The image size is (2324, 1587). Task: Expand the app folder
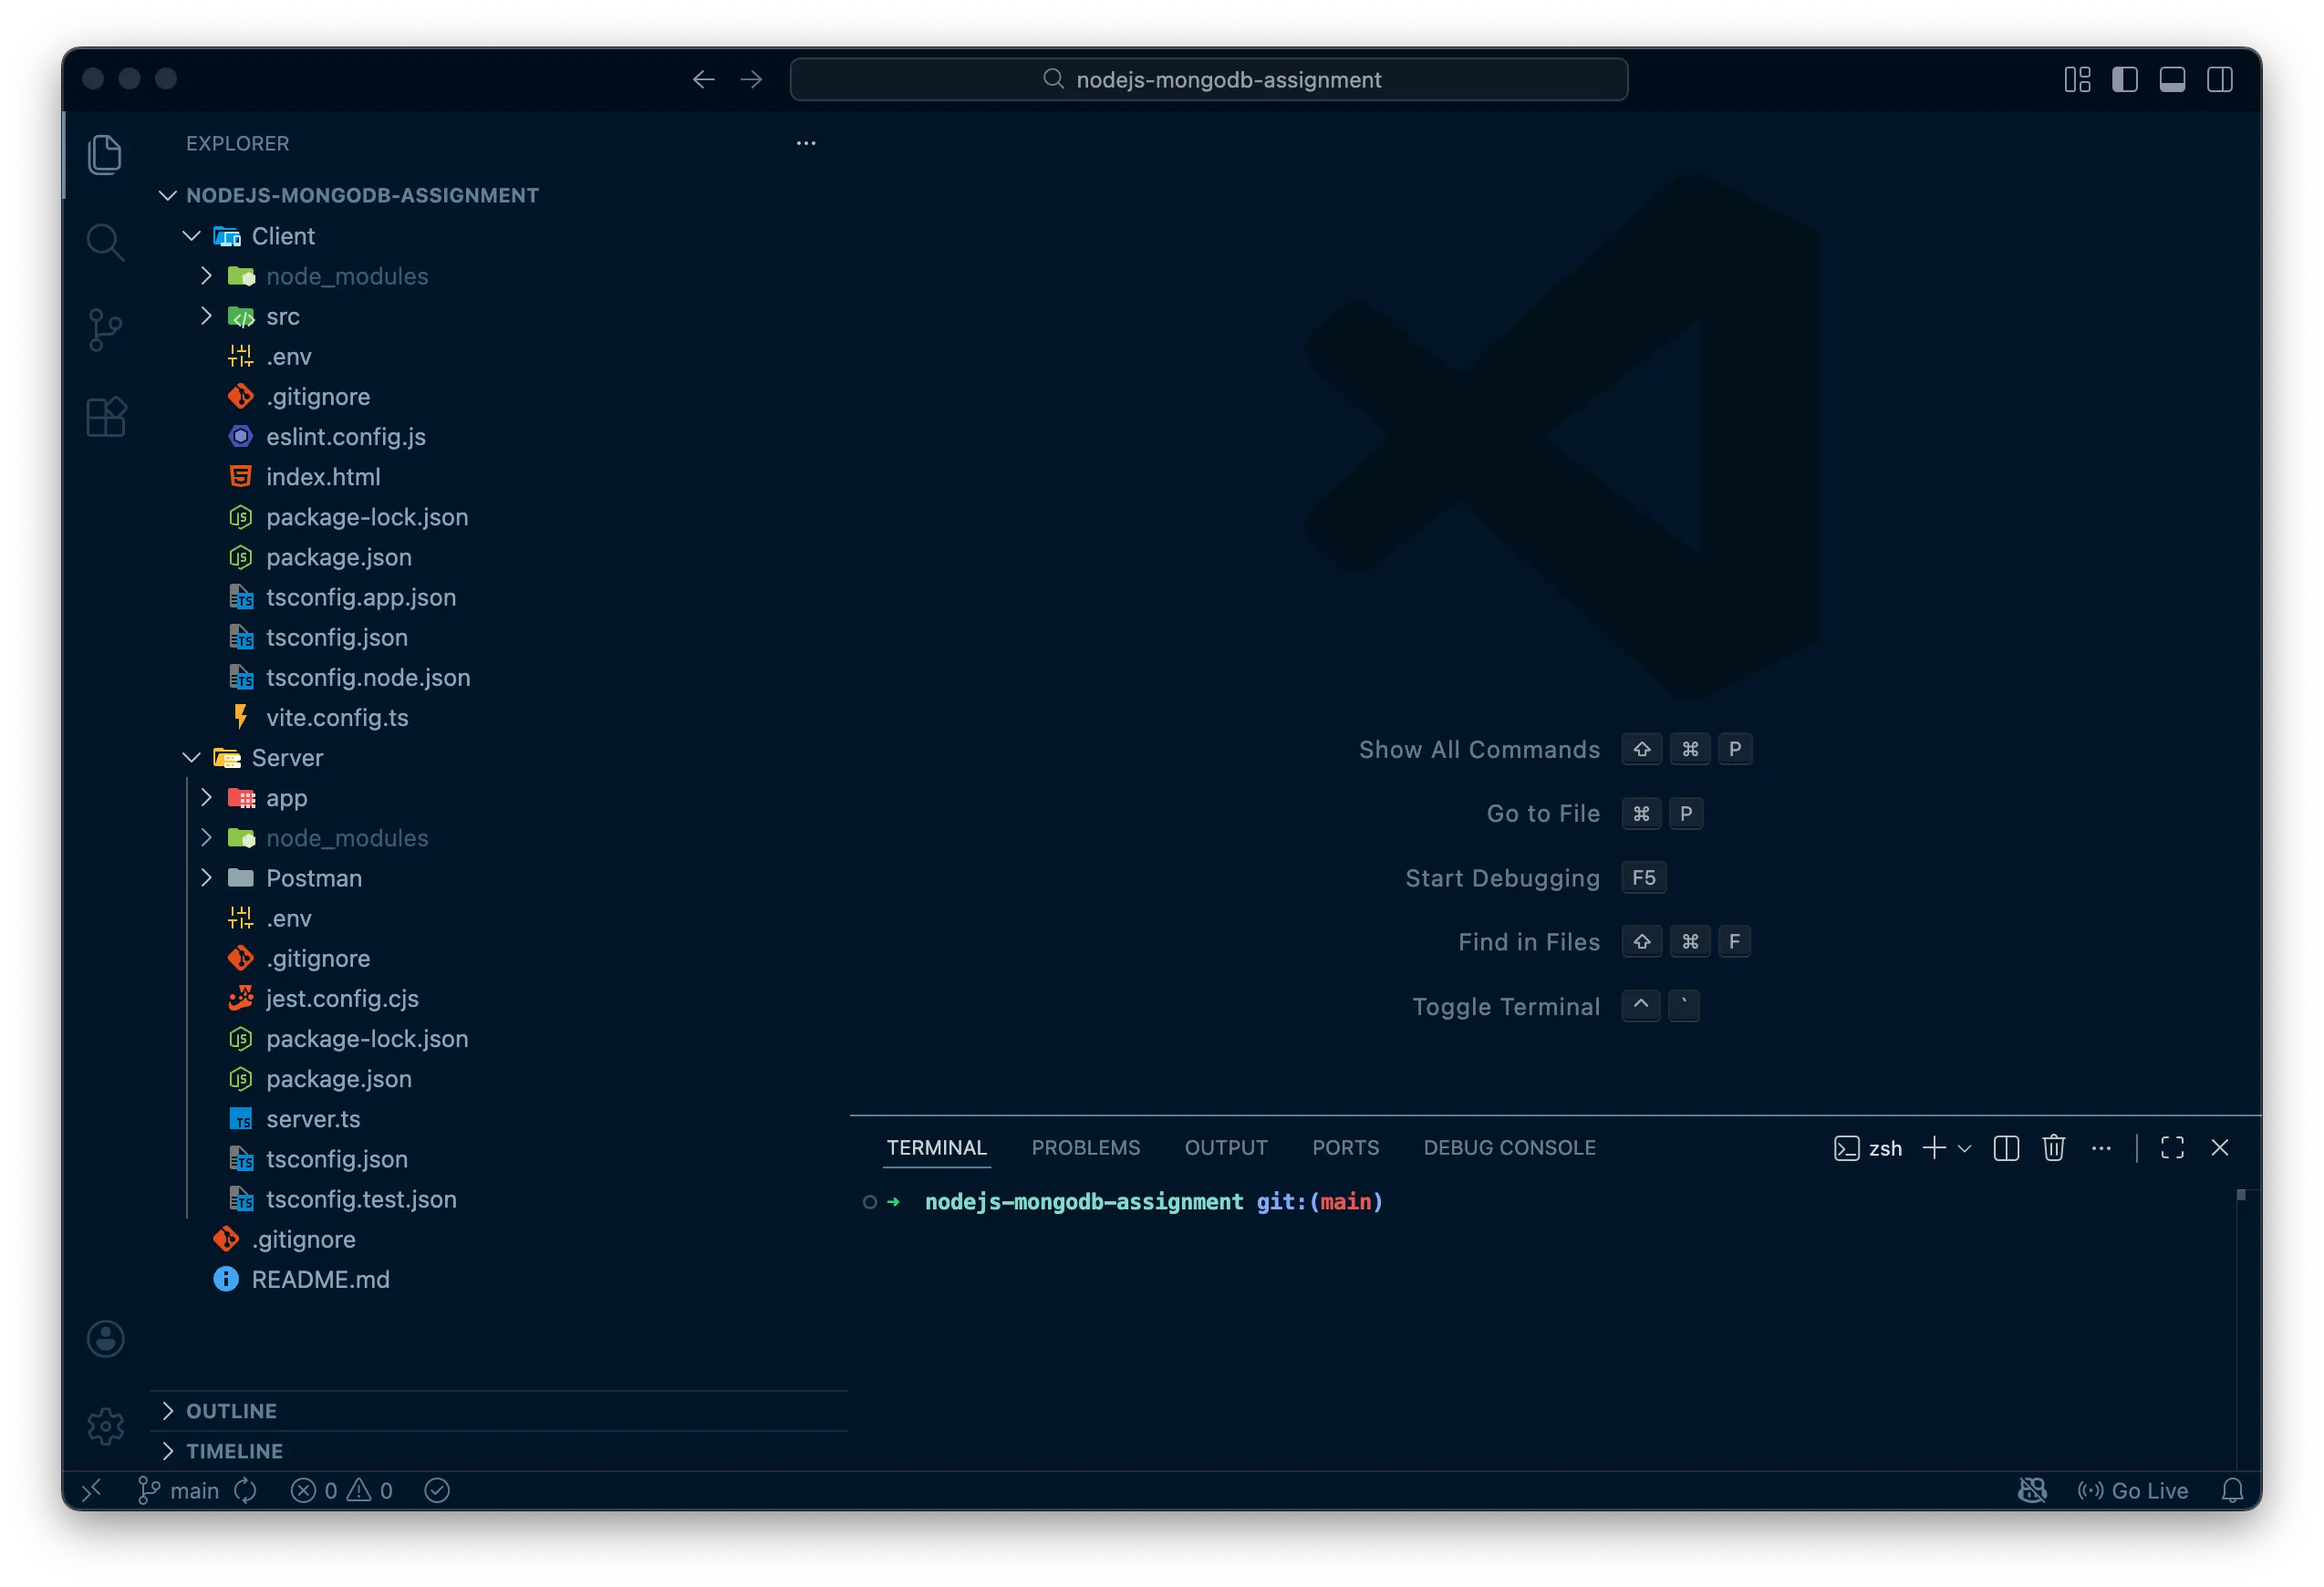tap(206, 797)
